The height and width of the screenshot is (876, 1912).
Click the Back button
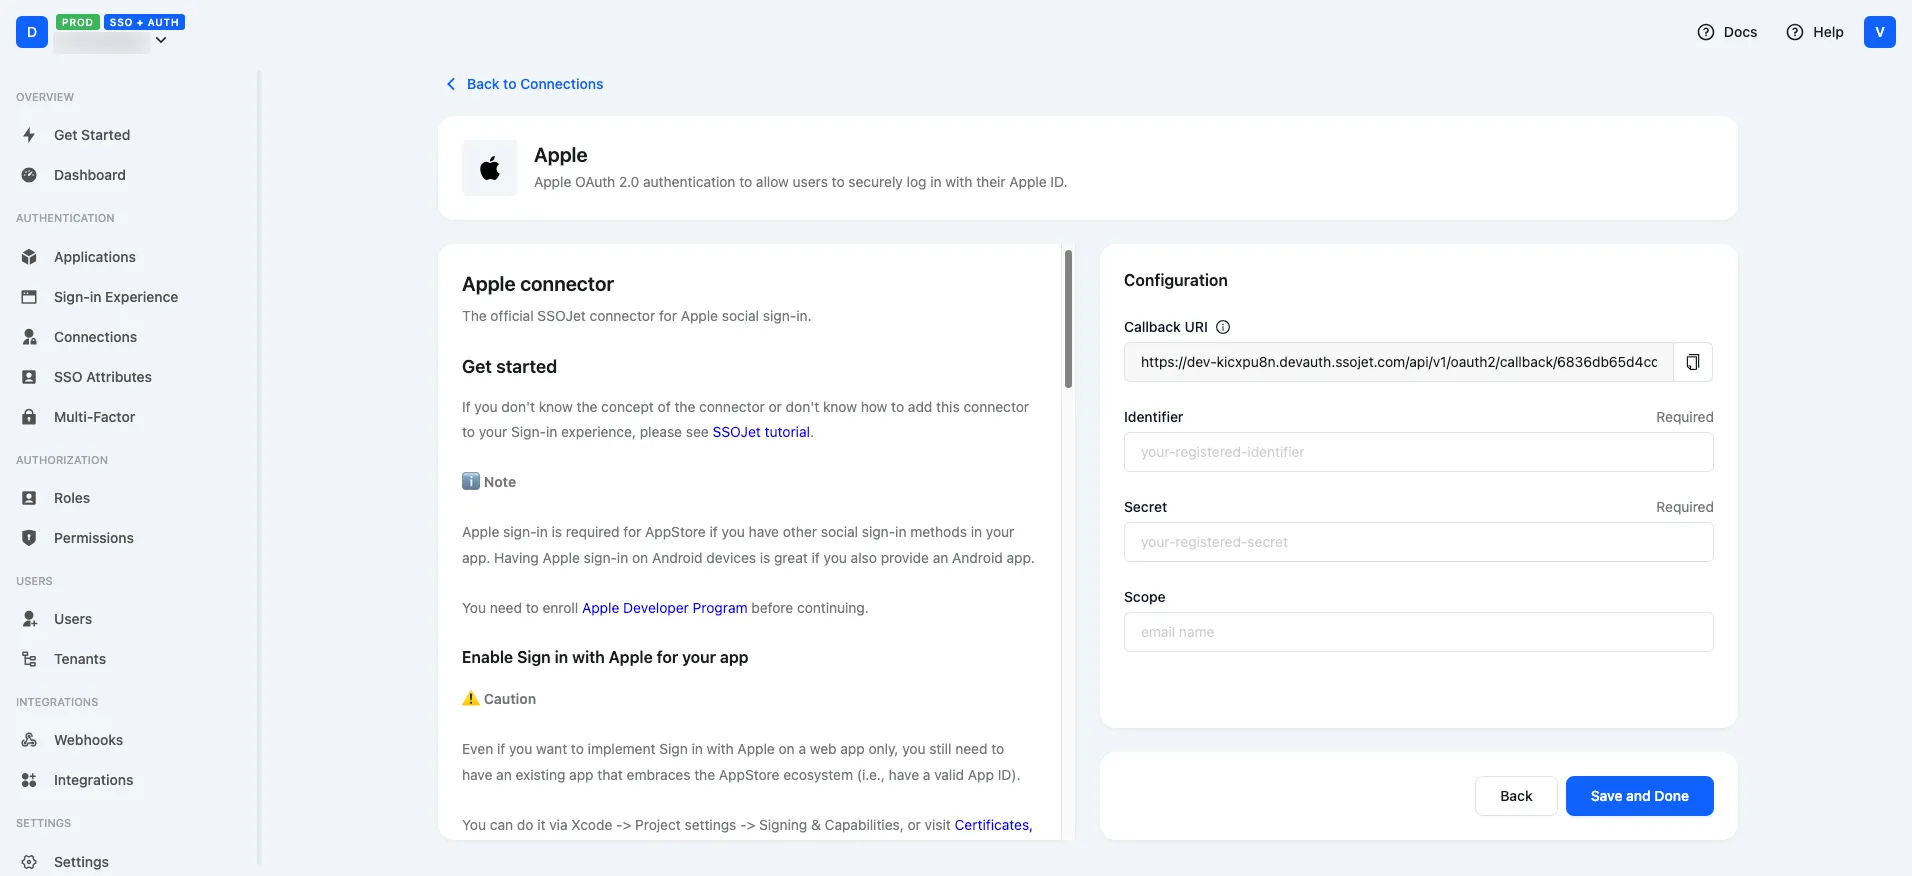[1516, 796]
